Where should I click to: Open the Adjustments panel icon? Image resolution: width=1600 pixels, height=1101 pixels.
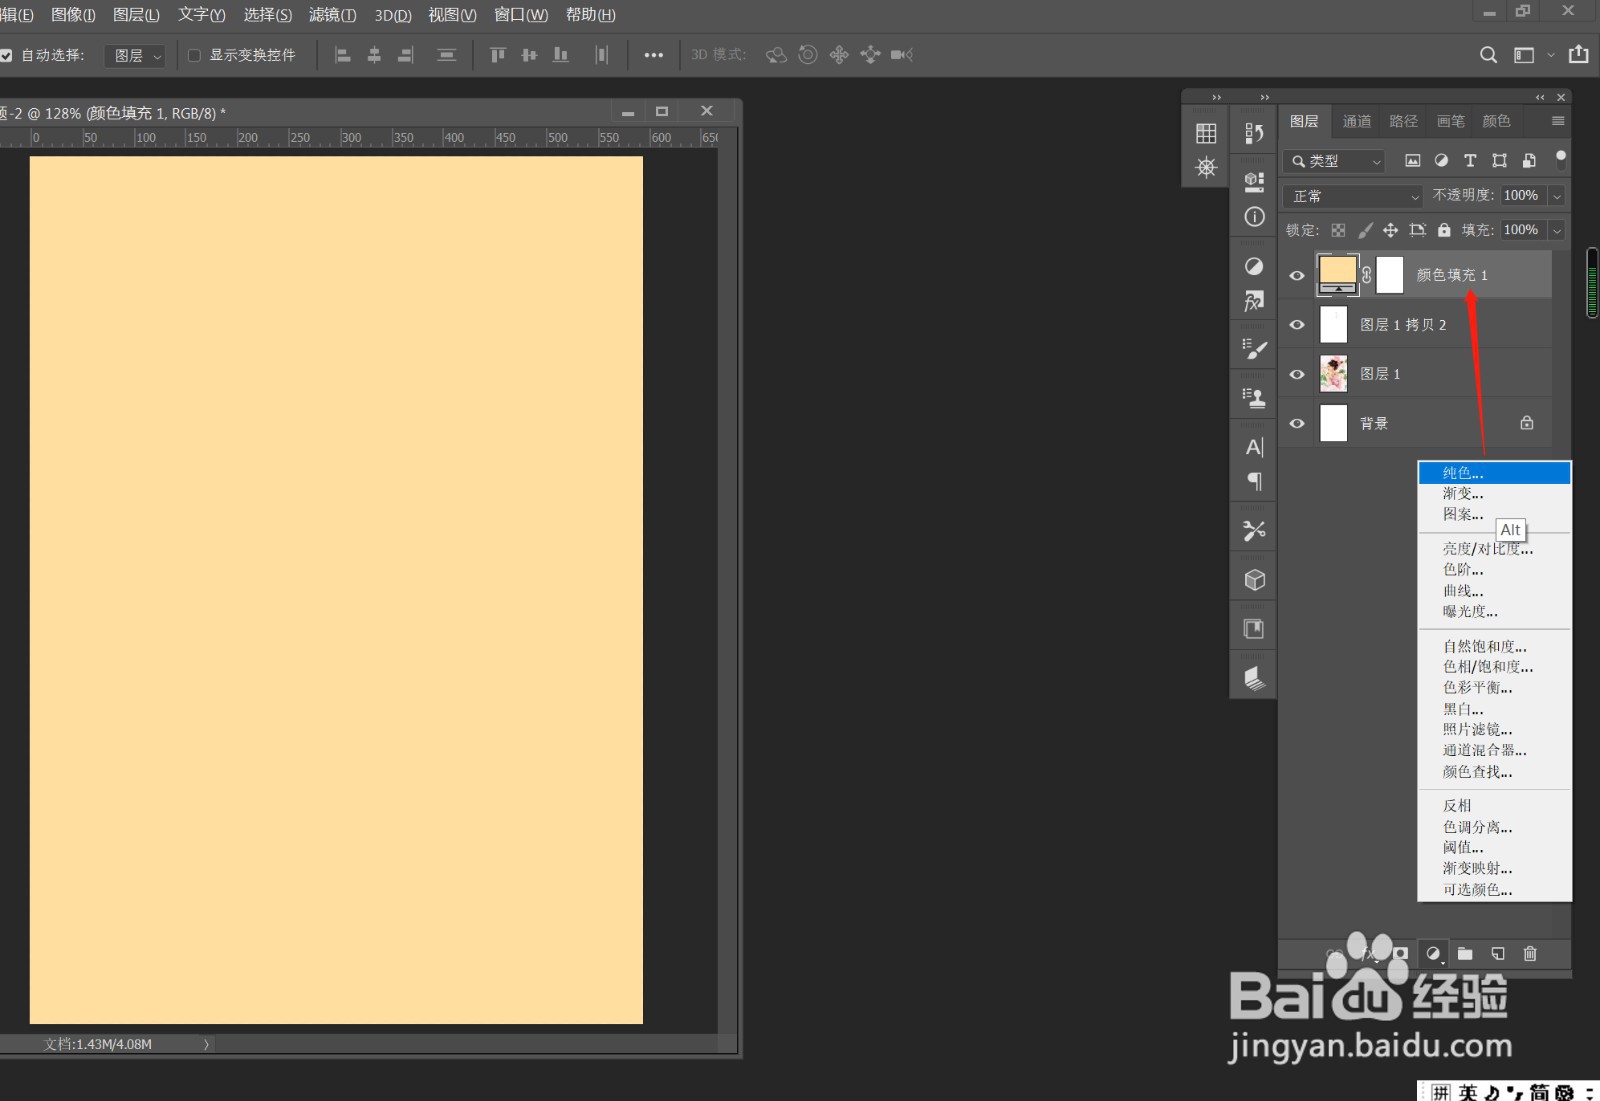1254,266
